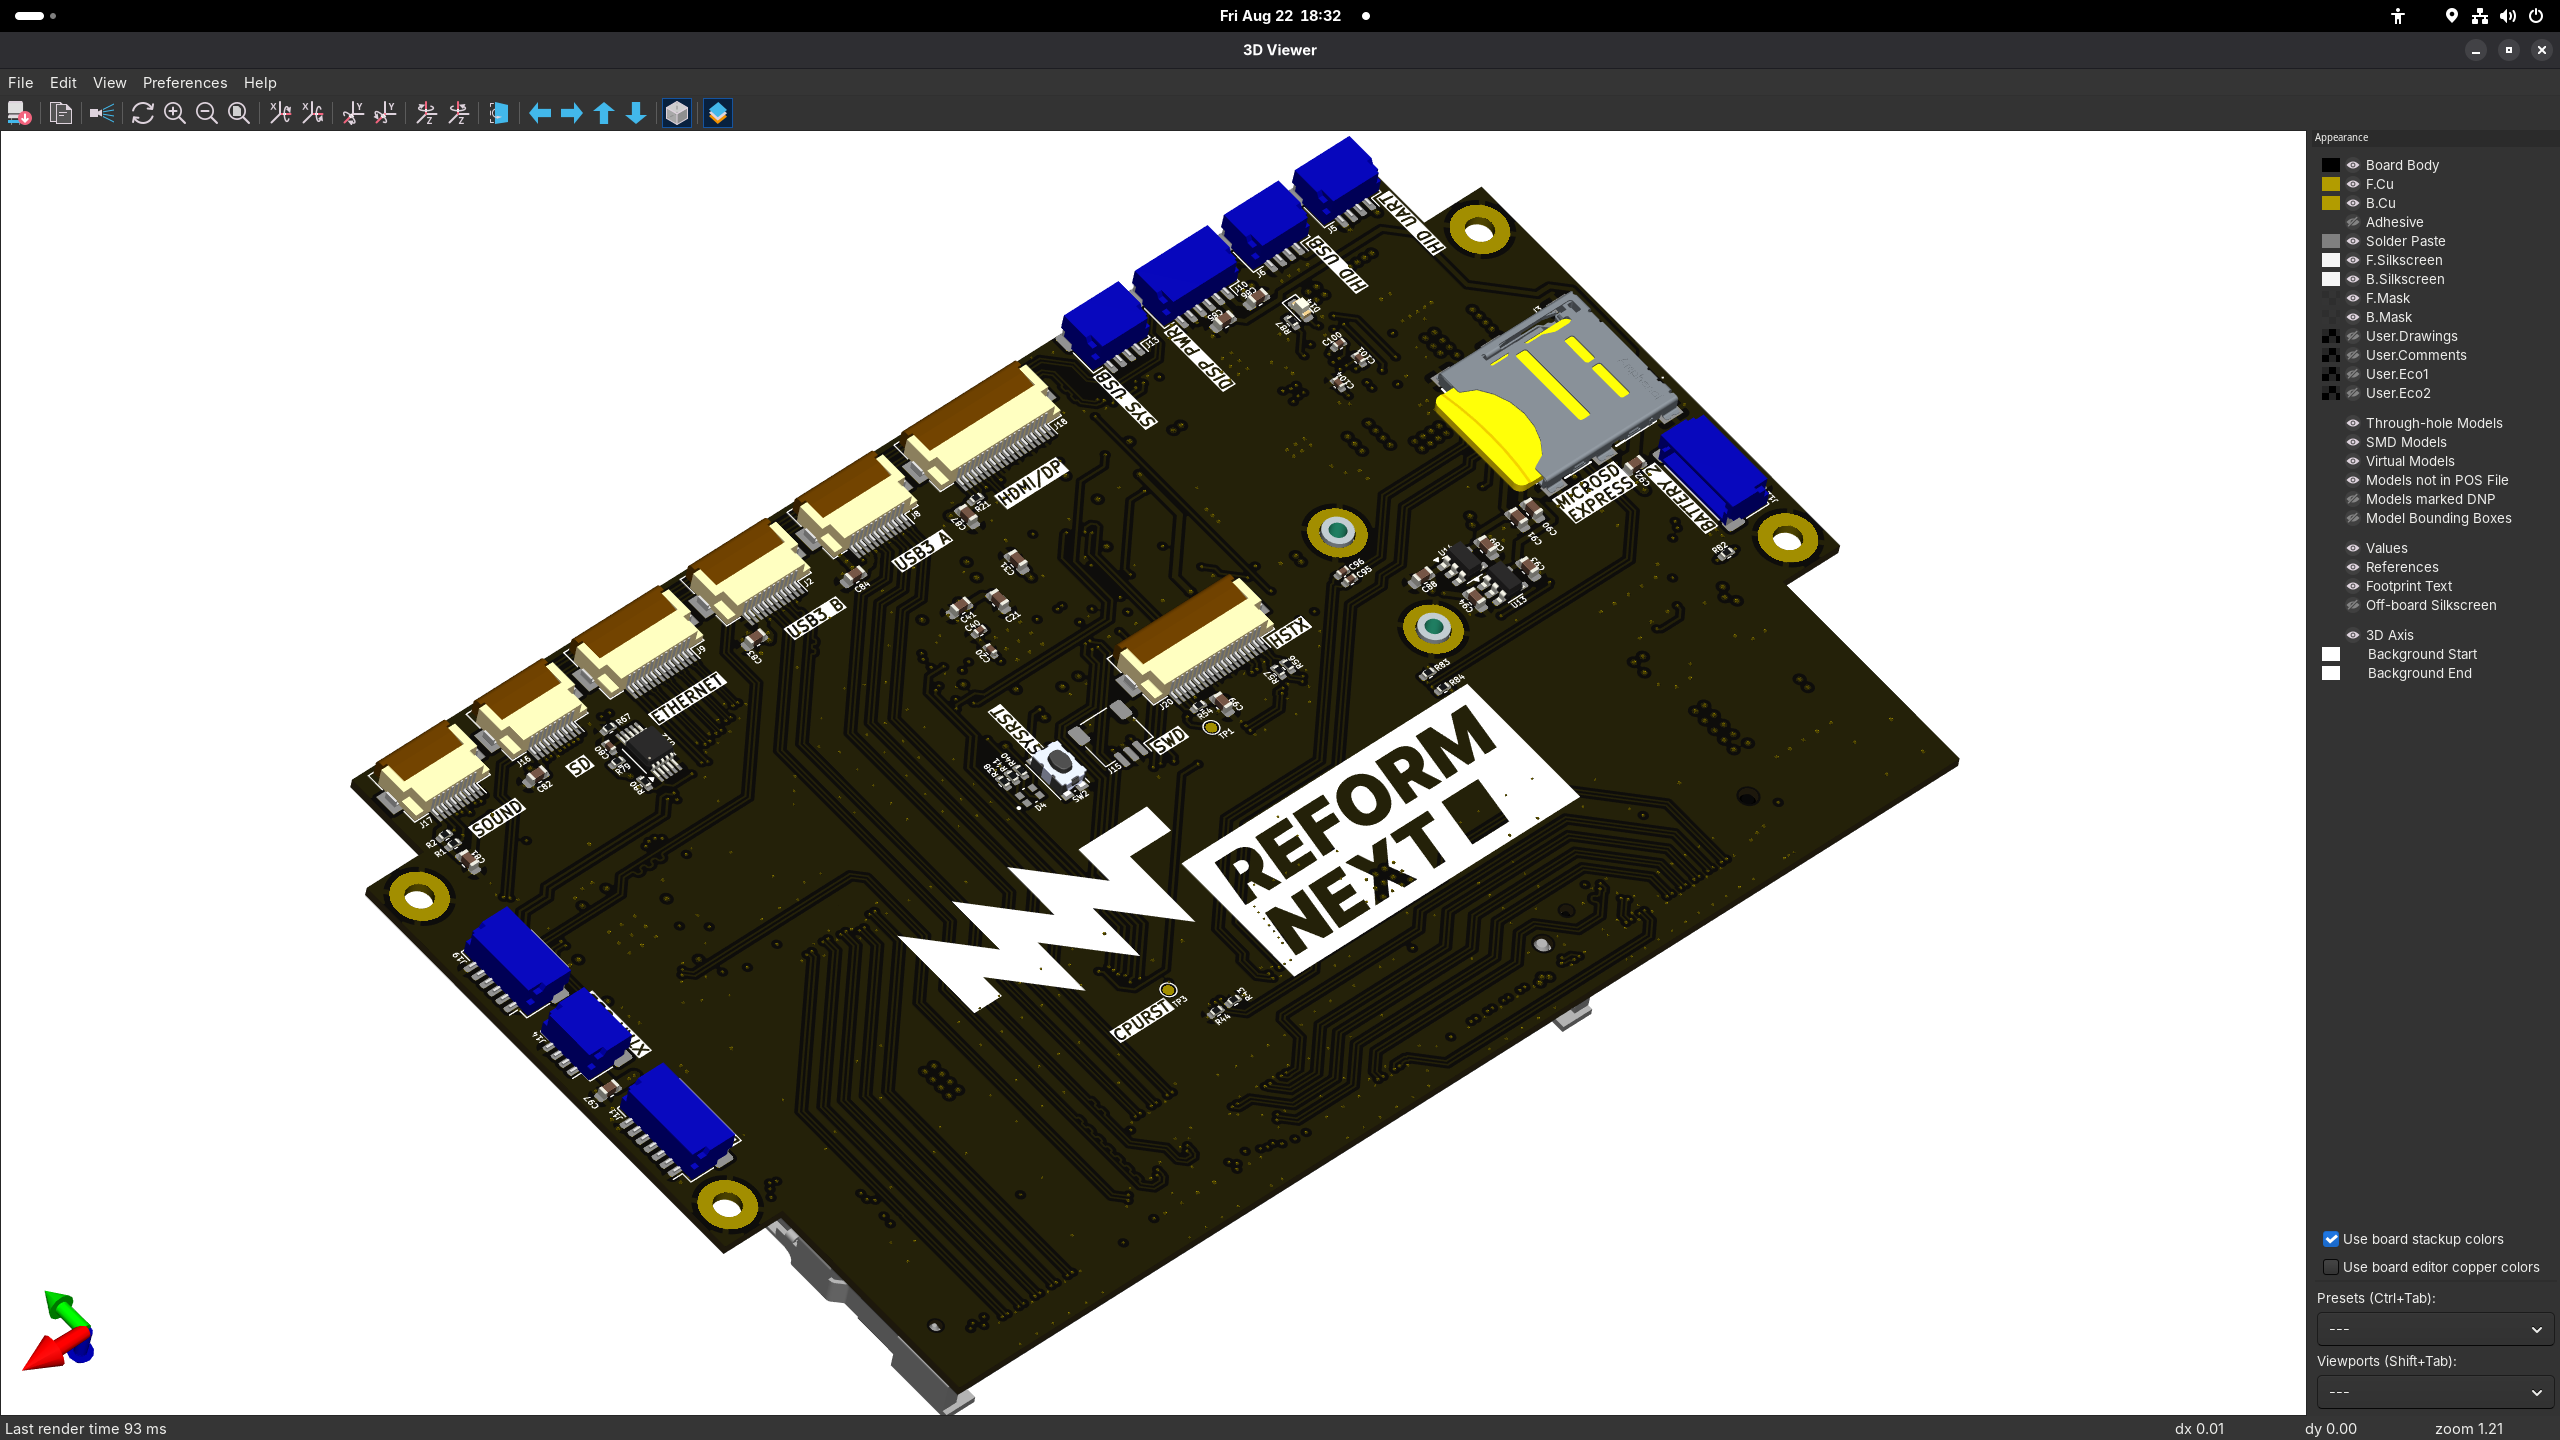Hide Through-hole Models
The width and height of the screenshot is (2560, 1440).
point(2353,423)
